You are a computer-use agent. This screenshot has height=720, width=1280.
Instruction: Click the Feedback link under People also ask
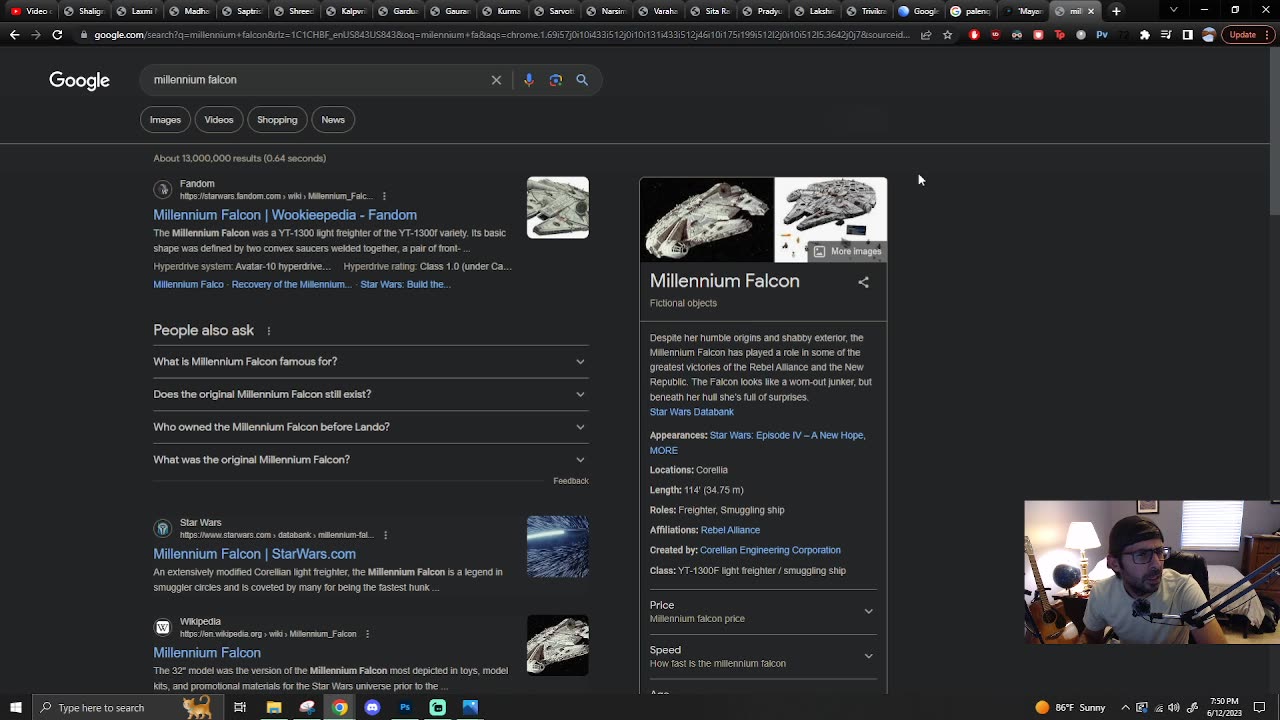point(571,481)
